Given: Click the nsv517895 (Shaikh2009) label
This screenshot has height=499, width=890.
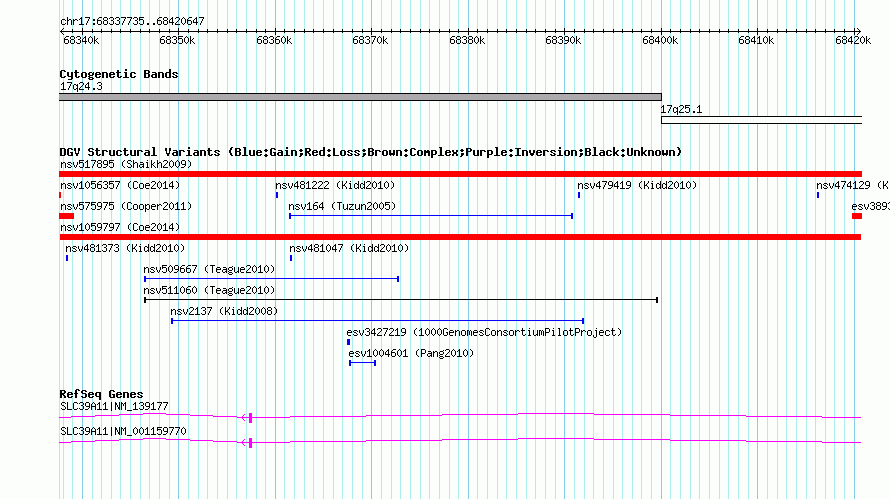Looking at the screenshot, I should pos(126,164).
